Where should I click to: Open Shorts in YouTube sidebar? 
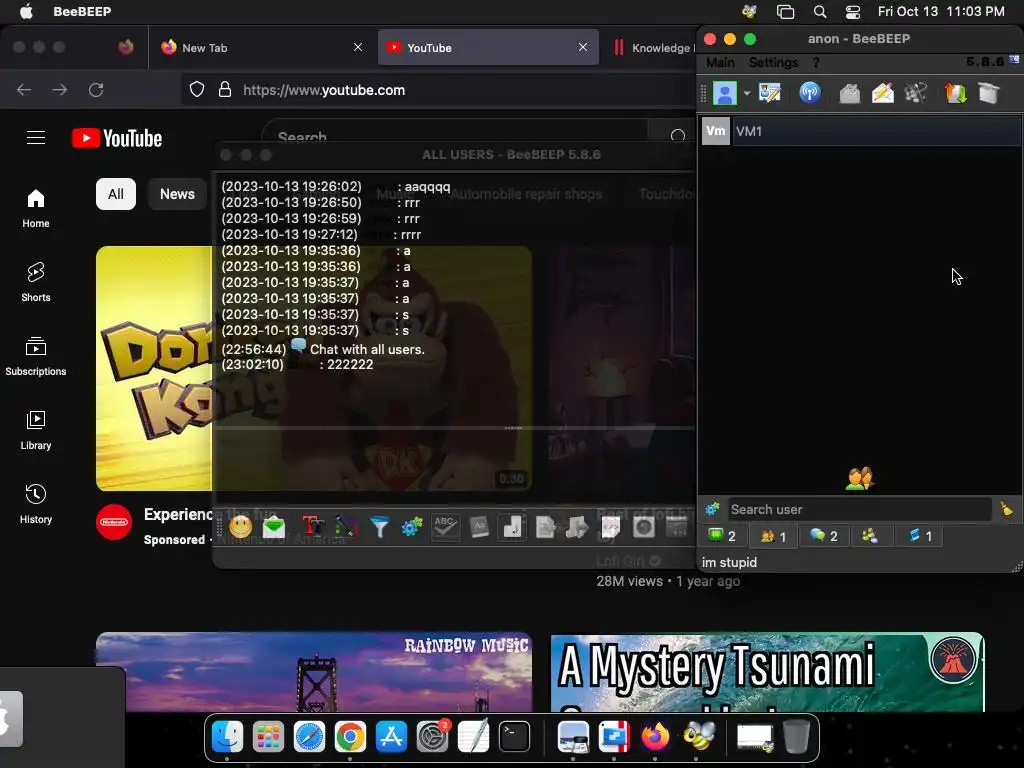[36, 282]
